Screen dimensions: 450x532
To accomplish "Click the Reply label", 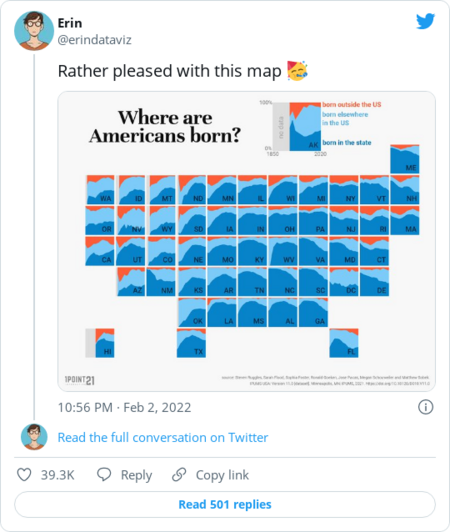I will click(136, 475).
